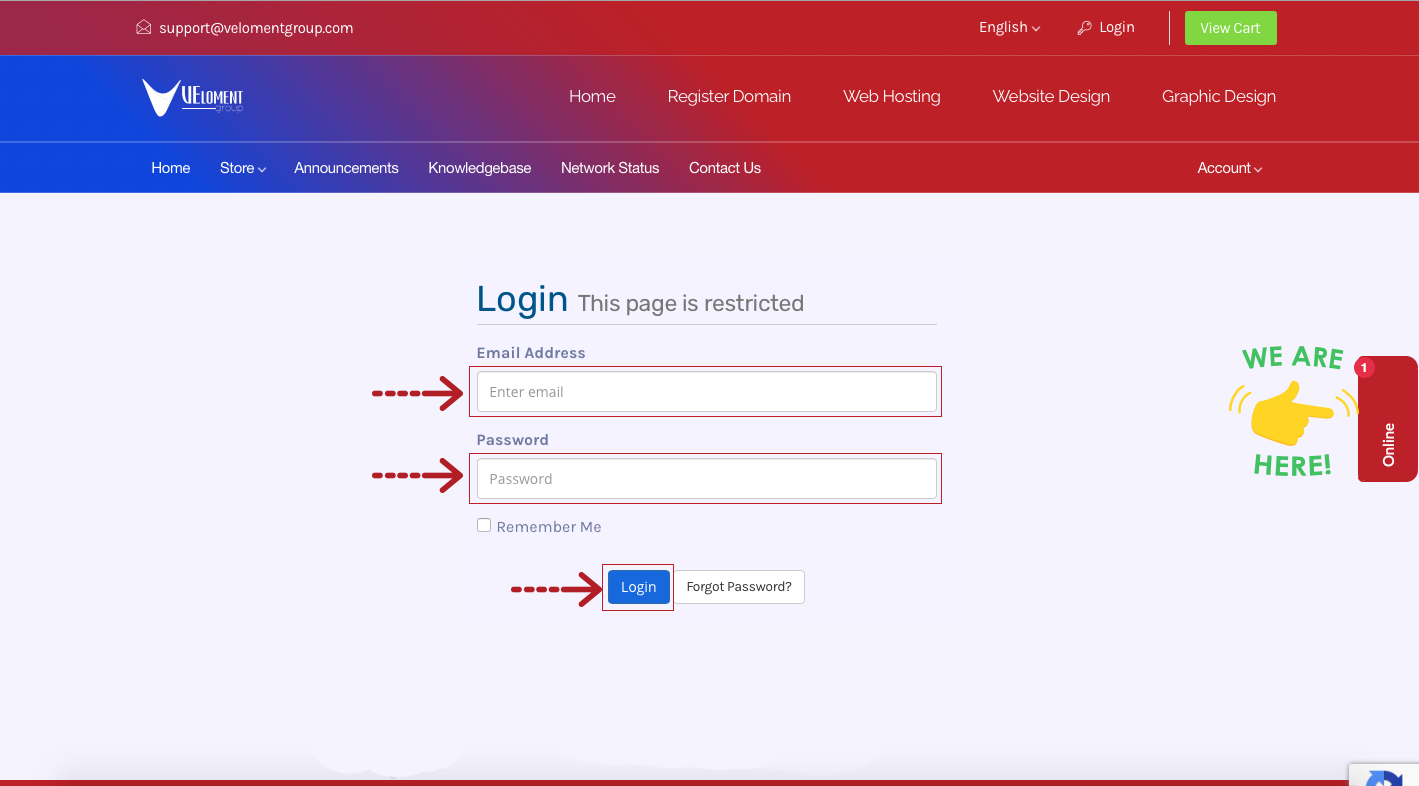The image size is (1419, 786).
Task: Focus the Password input field
Action: [x=706, y=479]
